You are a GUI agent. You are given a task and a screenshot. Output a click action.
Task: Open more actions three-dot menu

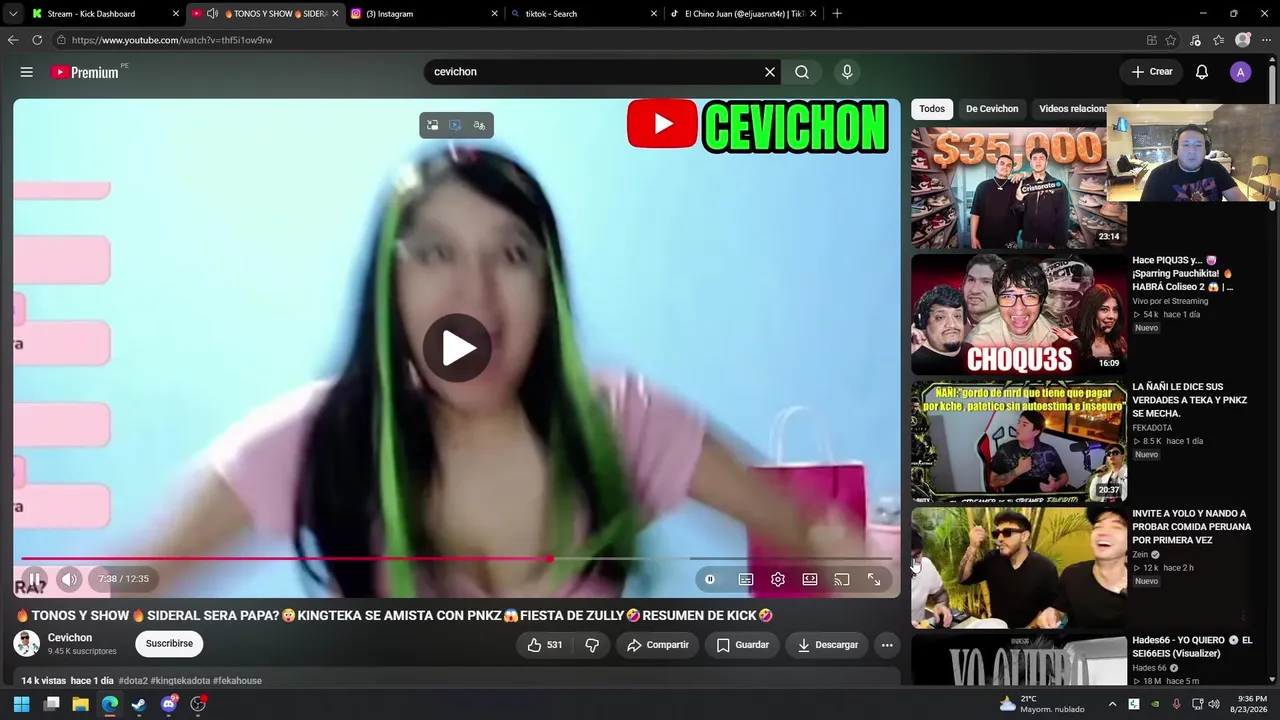pyautogui.click(x=887, y=645)
